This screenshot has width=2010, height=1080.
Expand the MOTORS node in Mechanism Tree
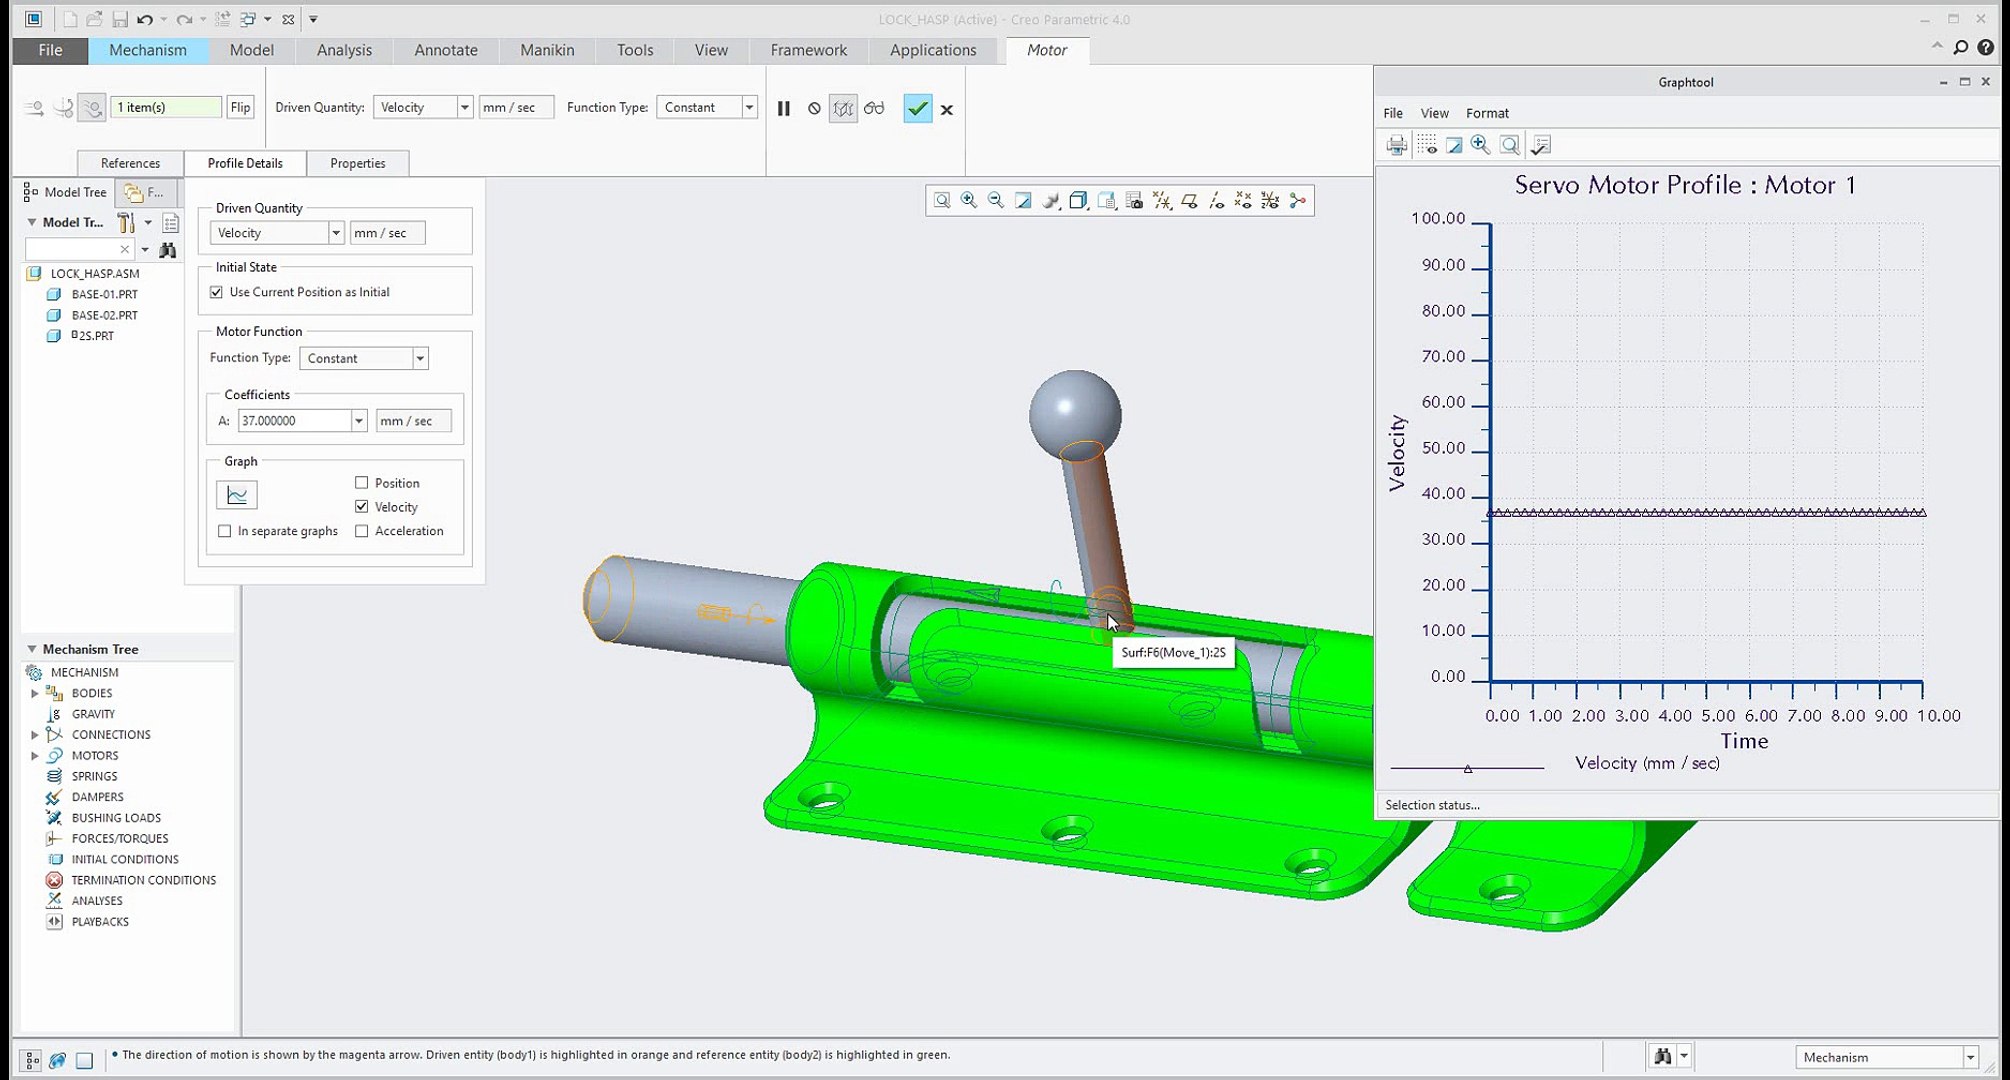coord(35,756)
